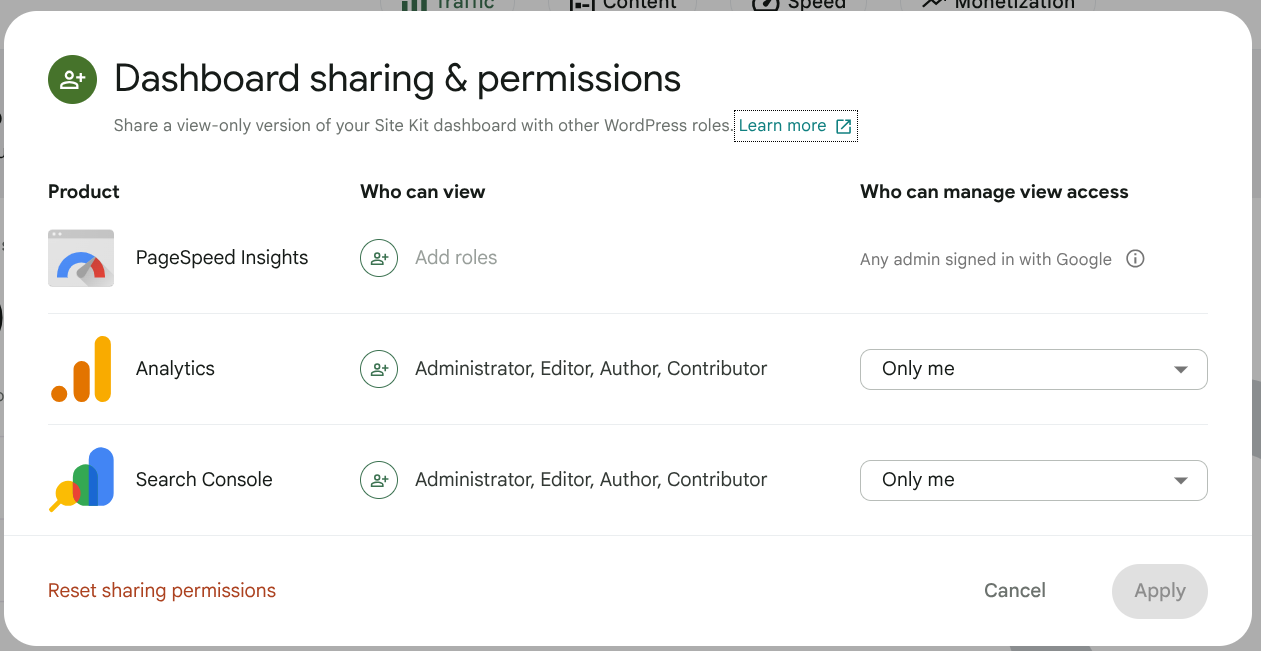Edit the Analytics viewer roles list
Viewport: 1261px width, 651px height.
pyautogui.click(x=591, y=369)
